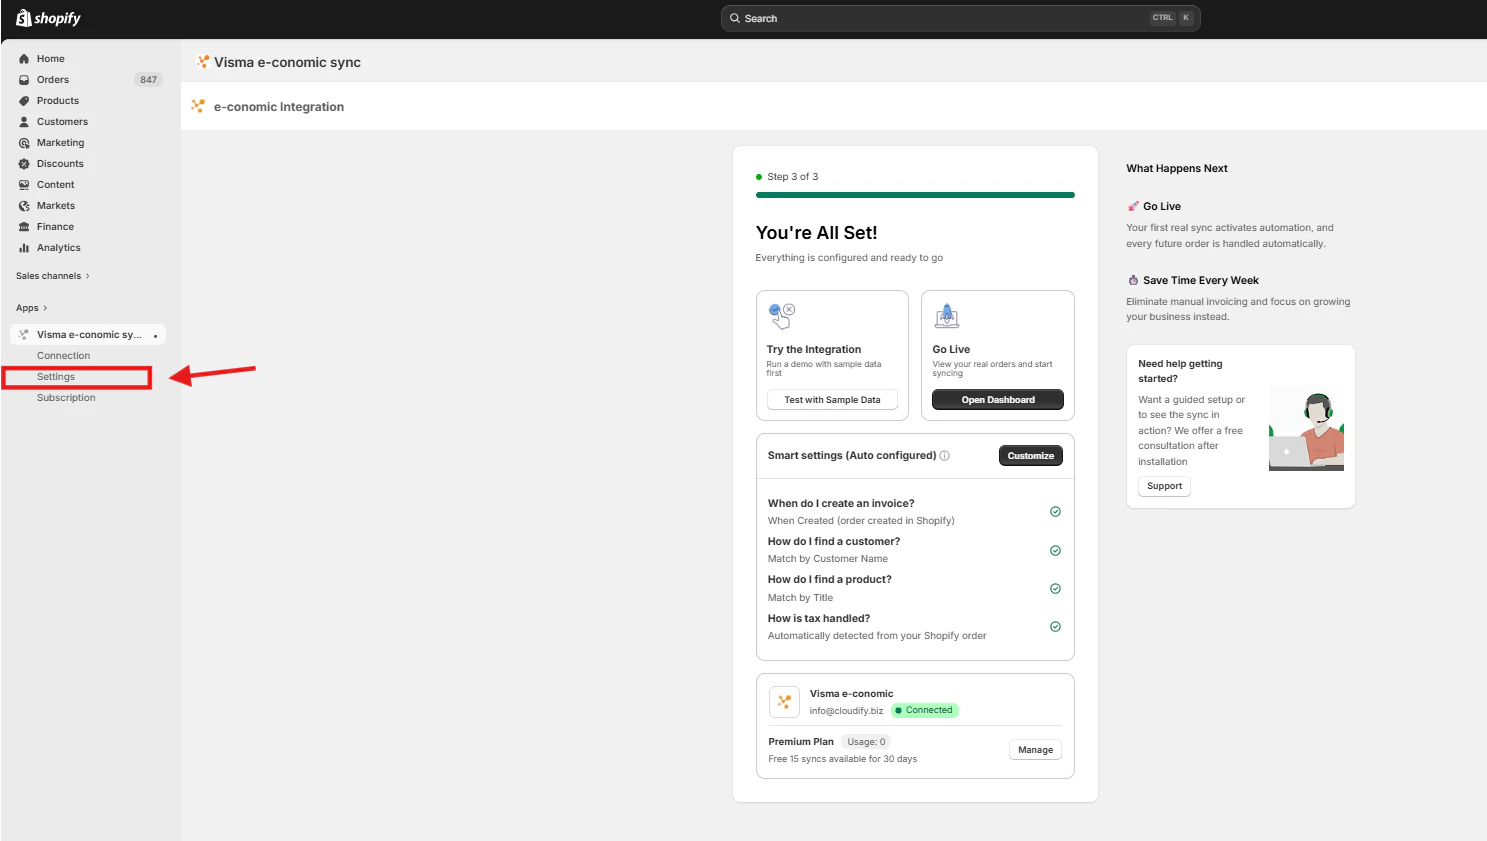Image resolution: width=1487 pixels, height=841 pixels.
Task: Click the checkmark beside 'How do I find a product?'
Action: click(x=1055, y=588)
